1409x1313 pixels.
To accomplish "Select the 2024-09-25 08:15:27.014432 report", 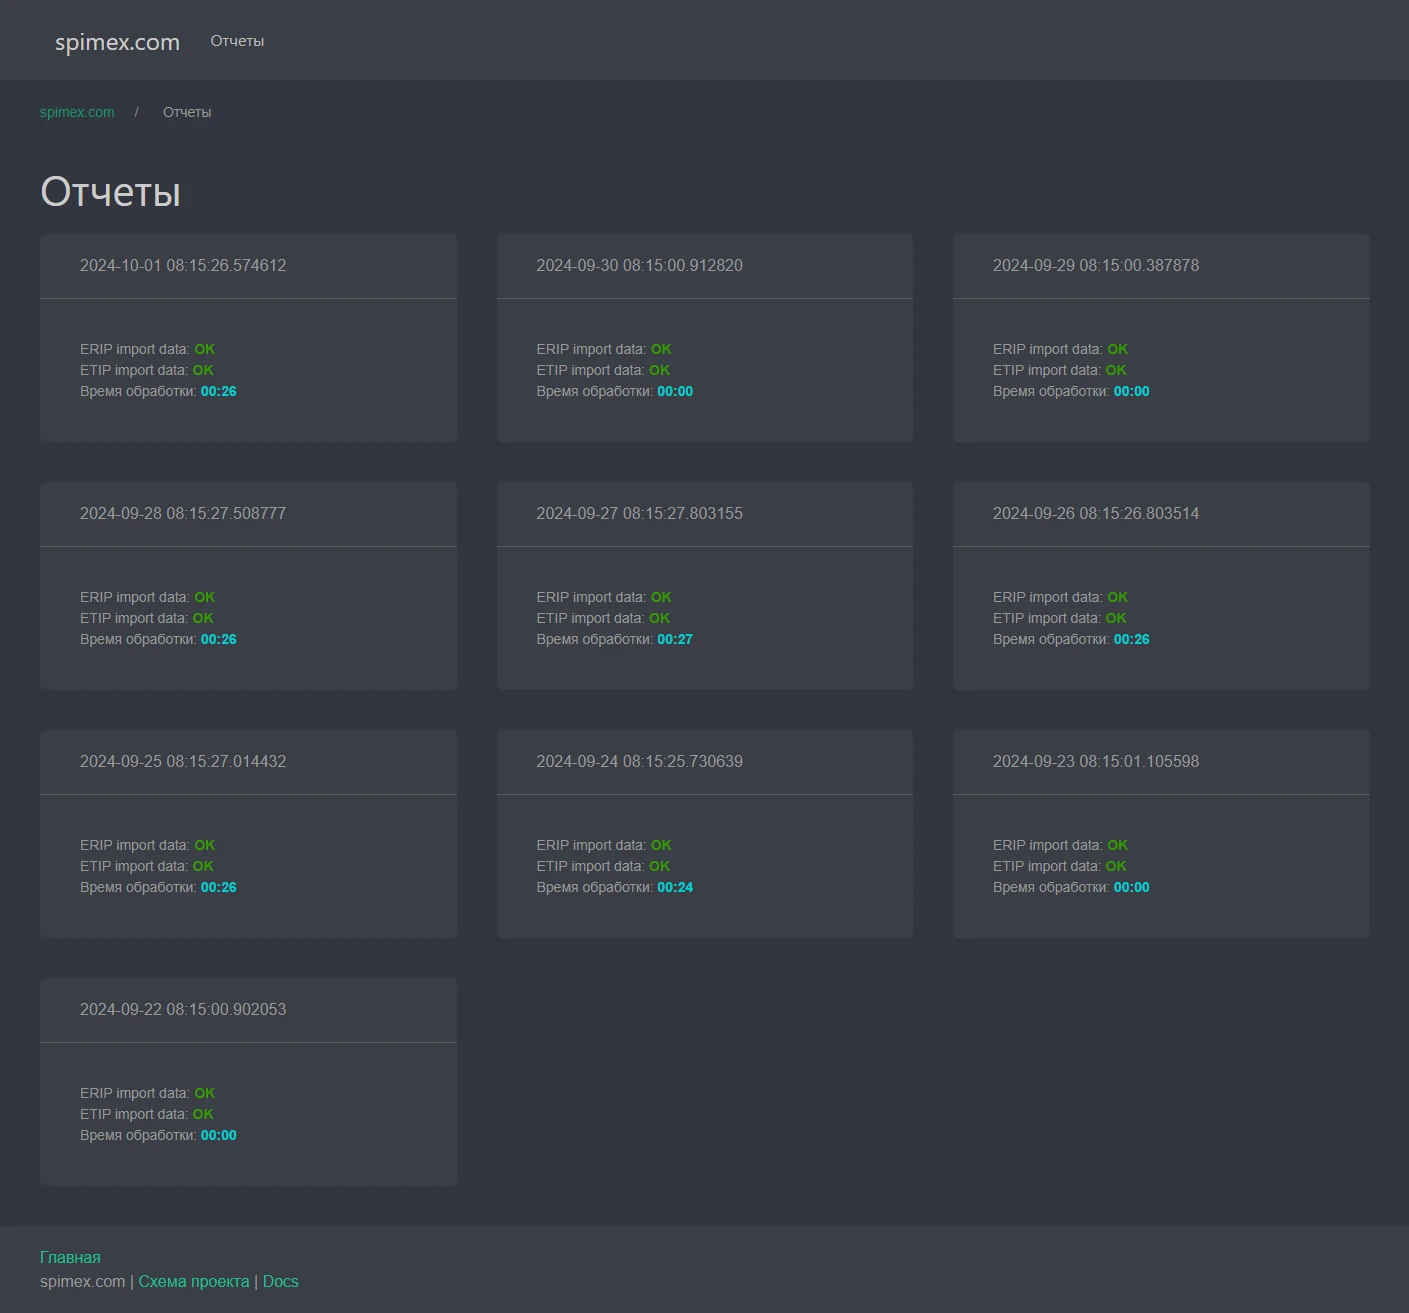I will tap(183, 761).
